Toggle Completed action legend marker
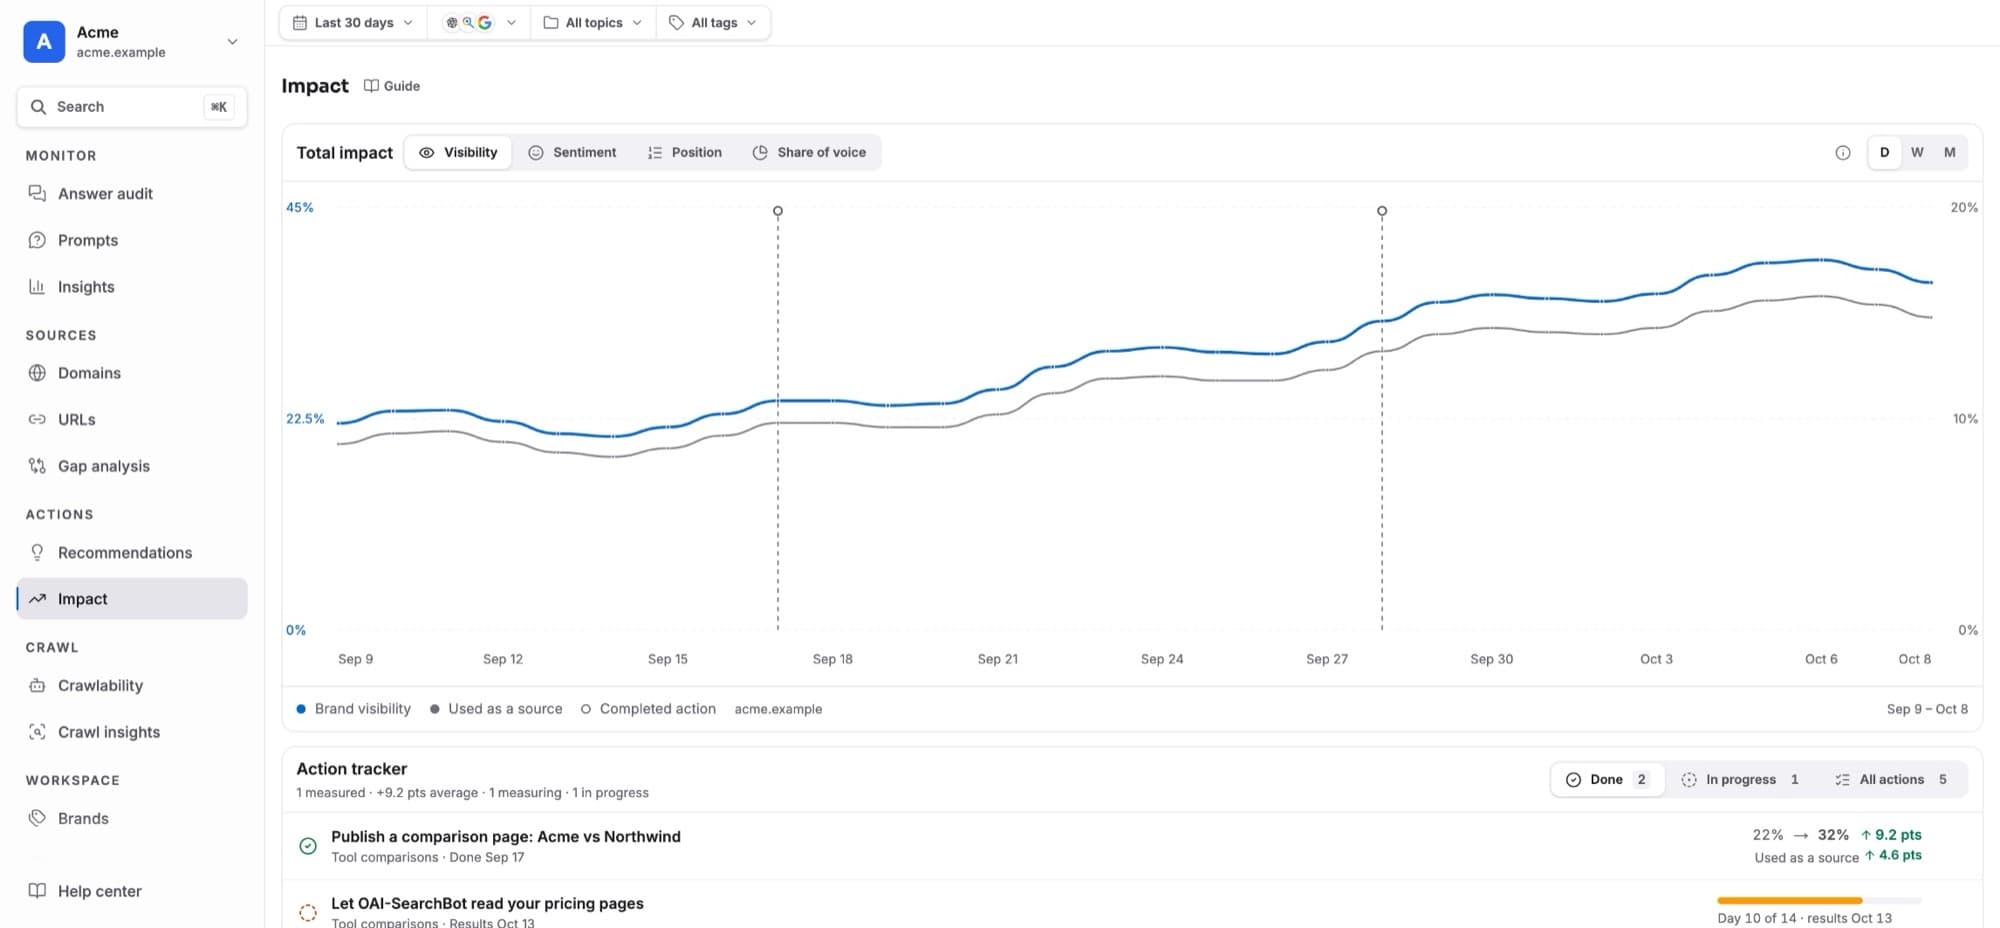 tap(648, 709)
